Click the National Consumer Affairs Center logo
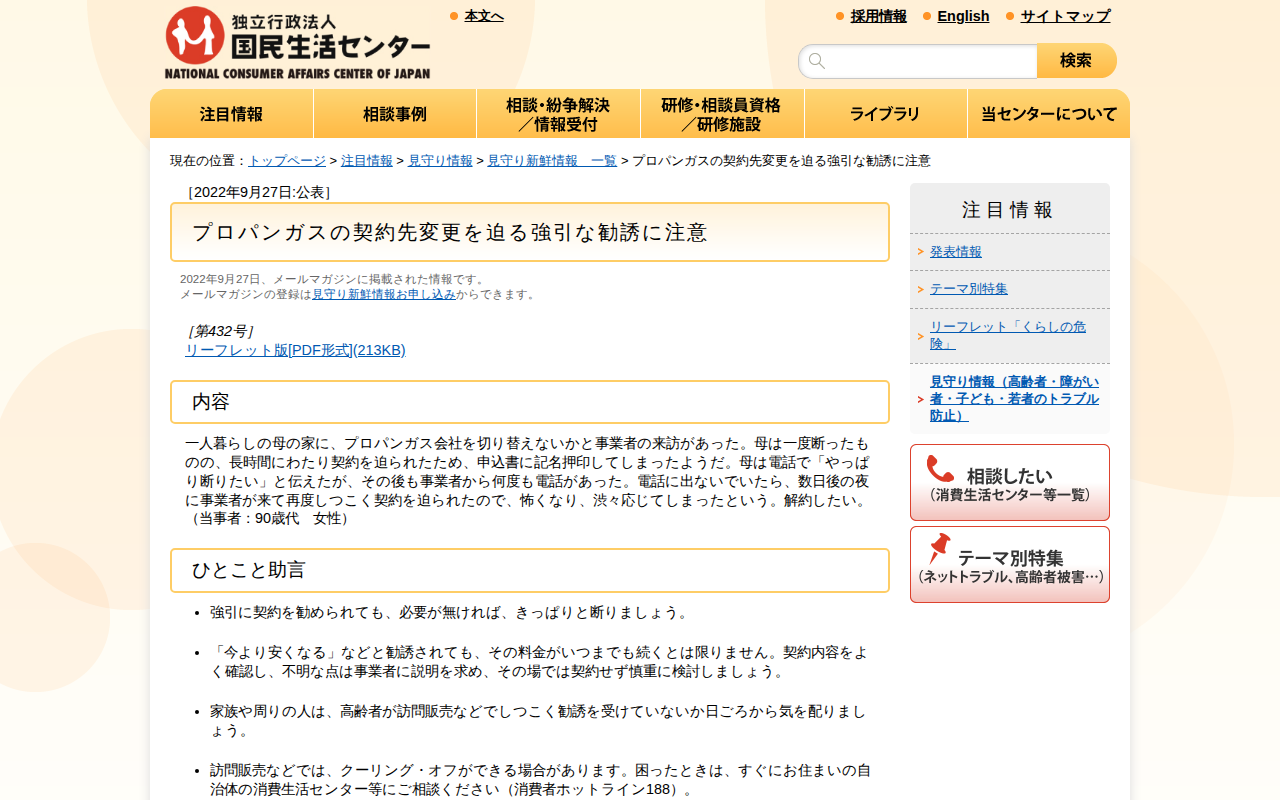Viewport: 1280px width, 800px height. 297,43
